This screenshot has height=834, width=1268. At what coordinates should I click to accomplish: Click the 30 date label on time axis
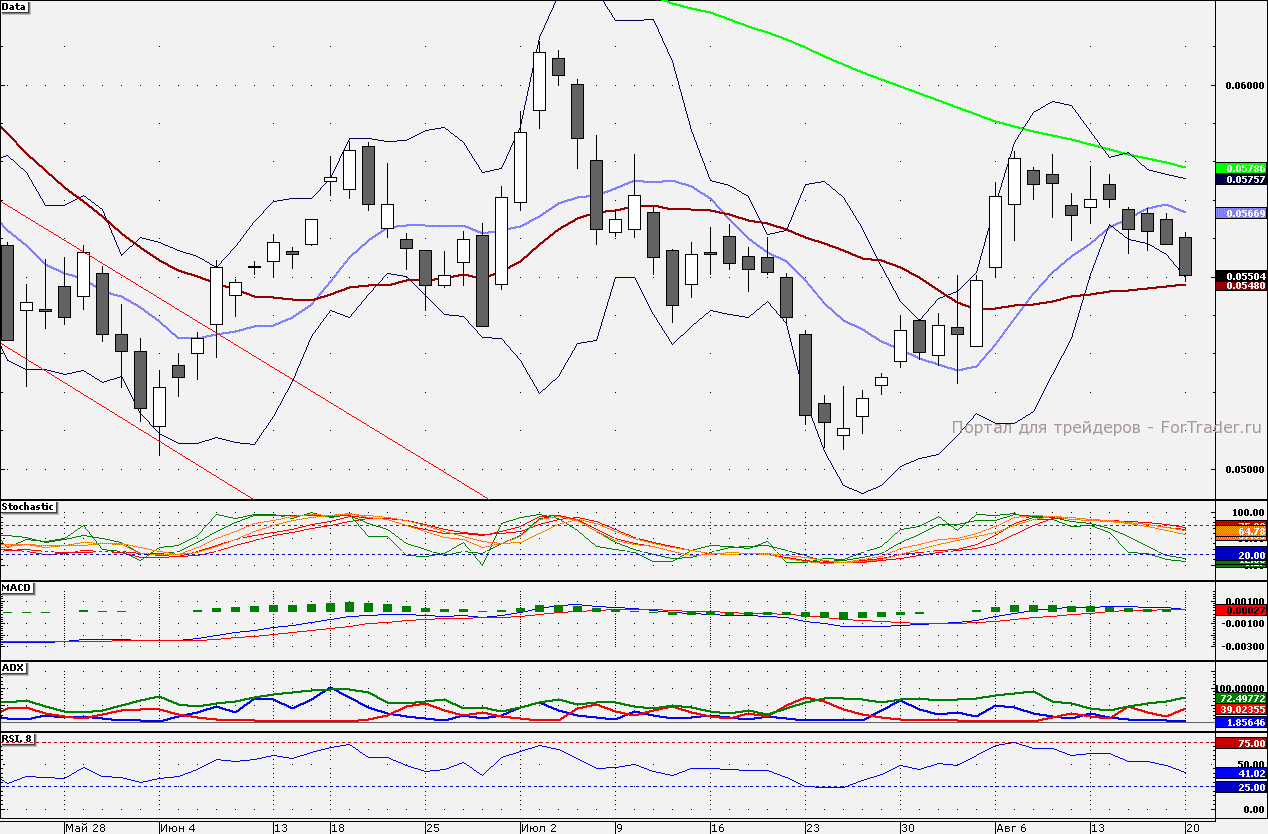[x=907, y=828]
